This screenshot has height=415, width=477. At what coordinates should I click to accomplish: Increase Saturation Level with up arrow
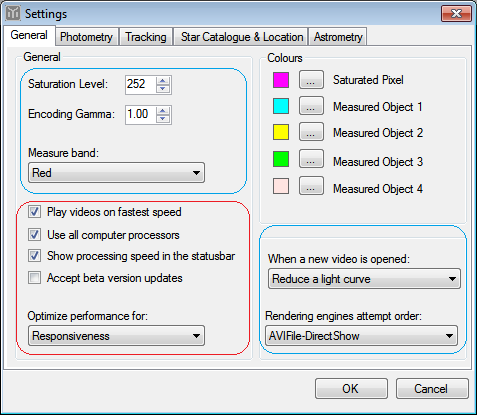(x=163, y=80)
